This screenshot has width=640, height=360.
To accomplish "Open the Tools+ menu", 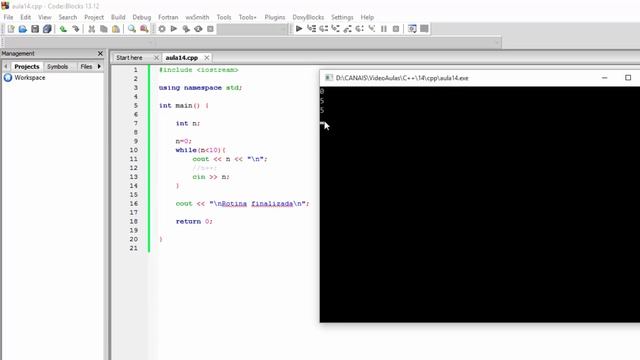I will pos(247,17).
